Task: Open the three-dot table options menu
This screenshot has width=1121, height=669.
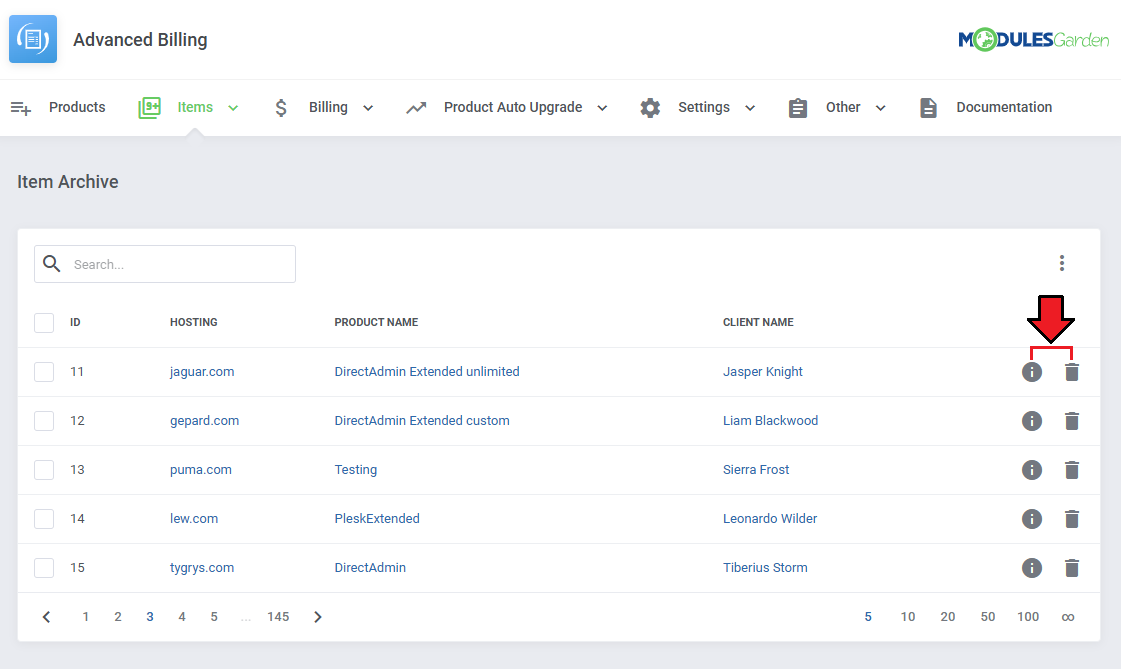Action: (1062, 263)
